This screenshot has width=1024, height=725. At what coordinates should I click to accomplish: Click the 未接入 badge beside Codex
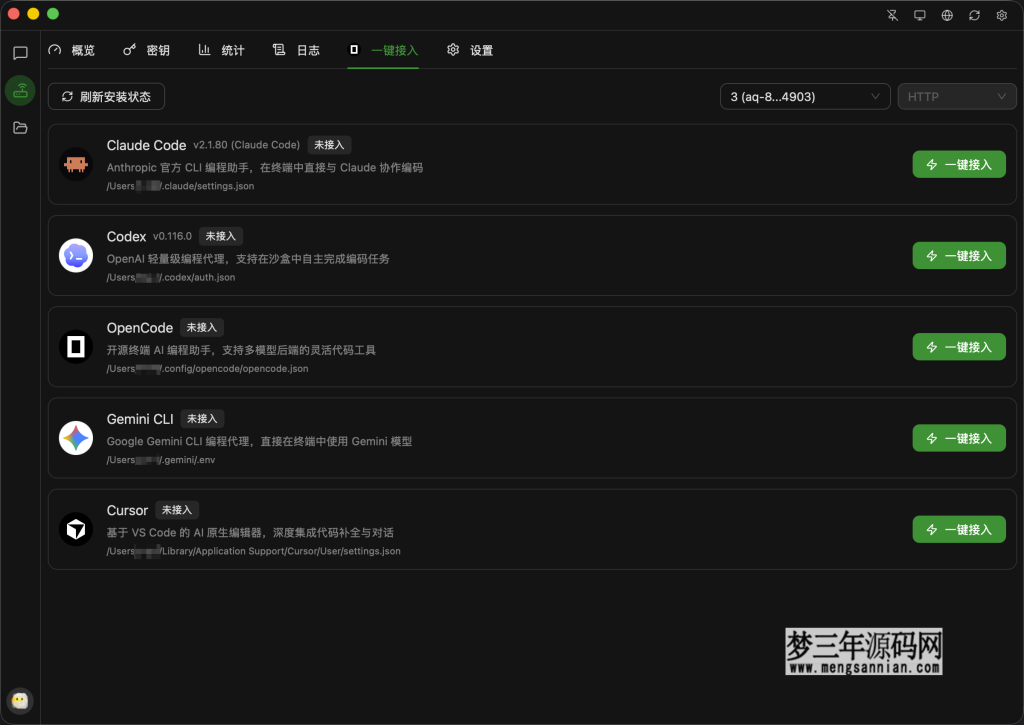coord(221,236)
